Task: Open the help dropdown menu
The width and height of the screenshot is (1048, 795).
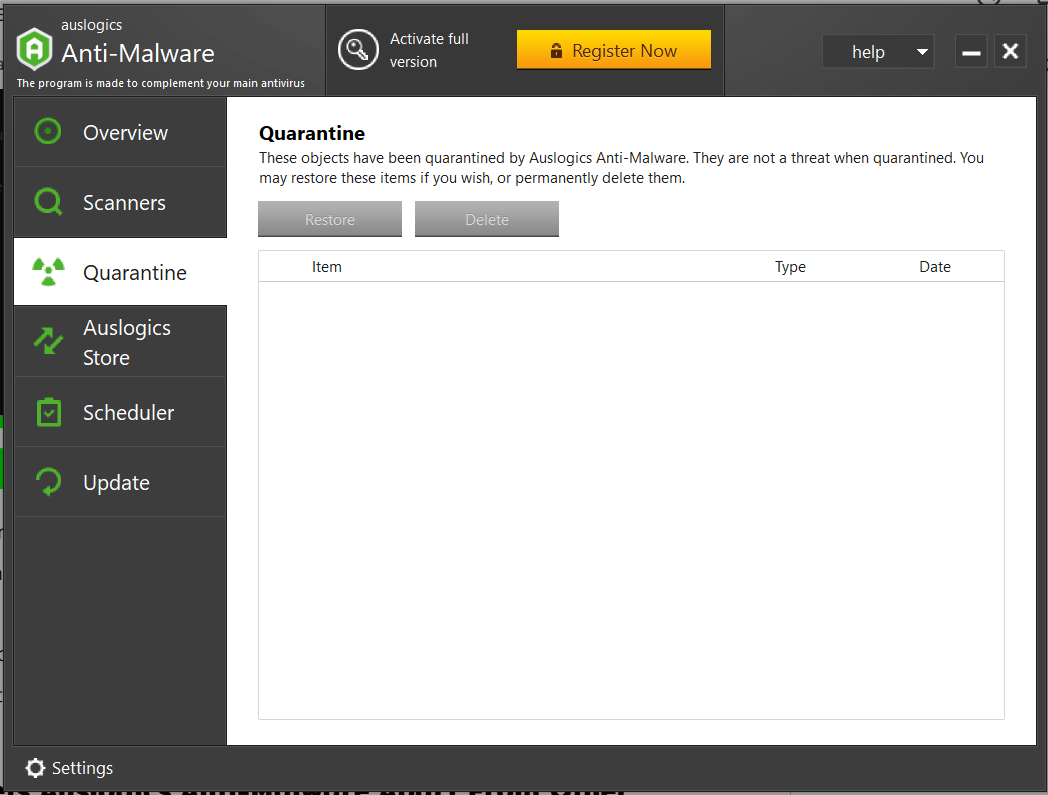Action: click(x=877, y=51)
